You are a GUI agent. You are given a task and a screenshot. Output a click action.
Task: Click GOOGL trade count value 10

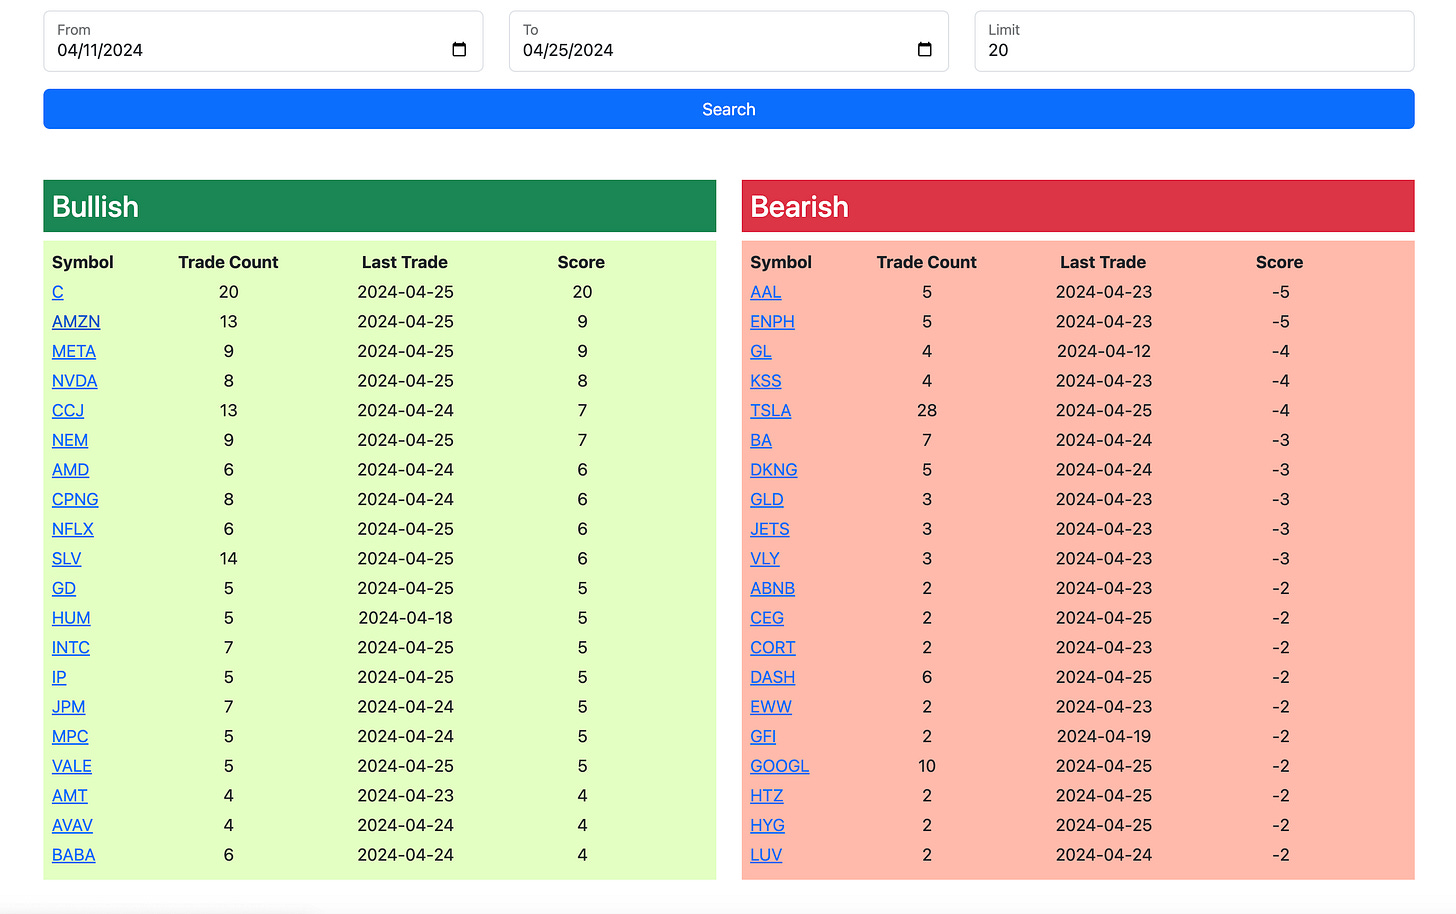pyautogui.click(x=927, y=766)
